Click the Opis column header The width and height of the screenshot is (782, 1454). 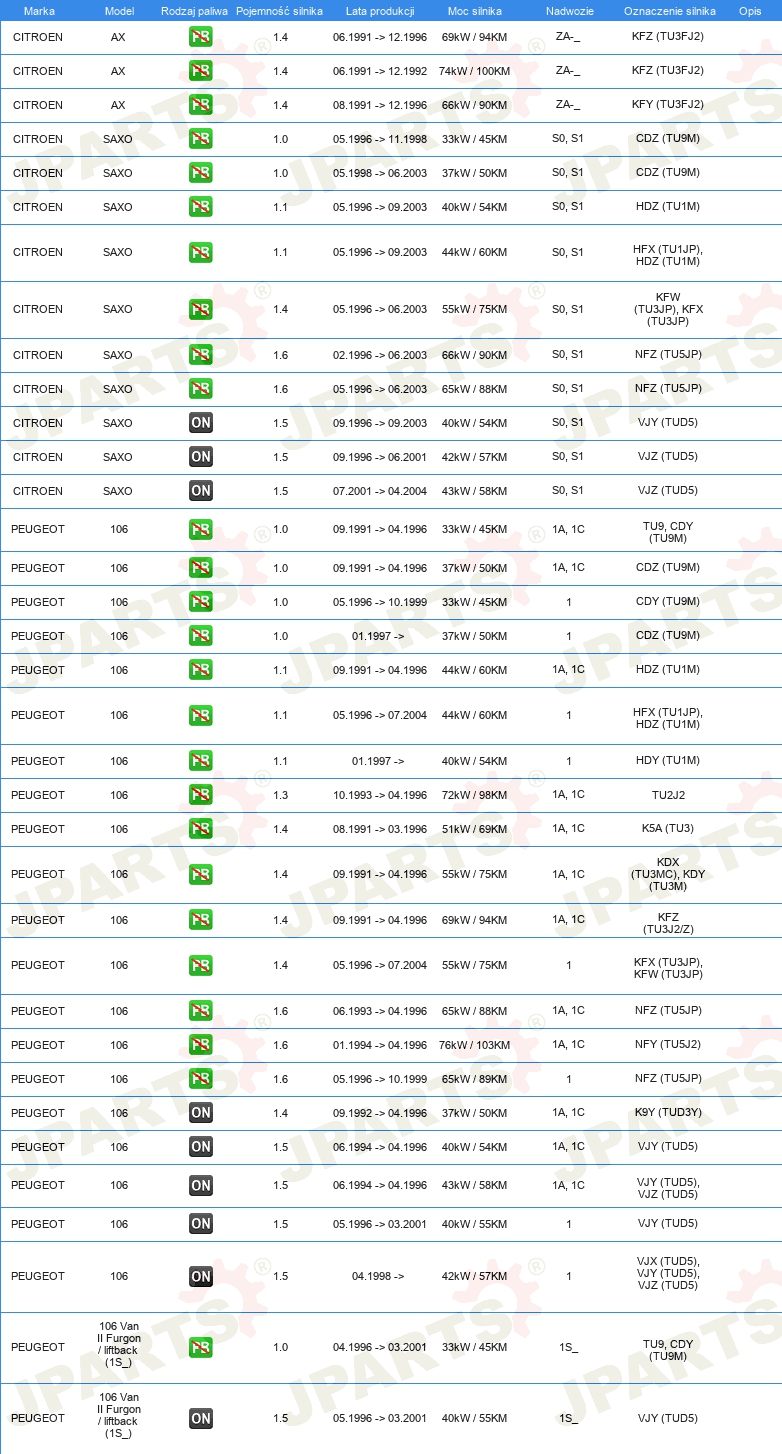pyautogui.click(x=750, y=11)
